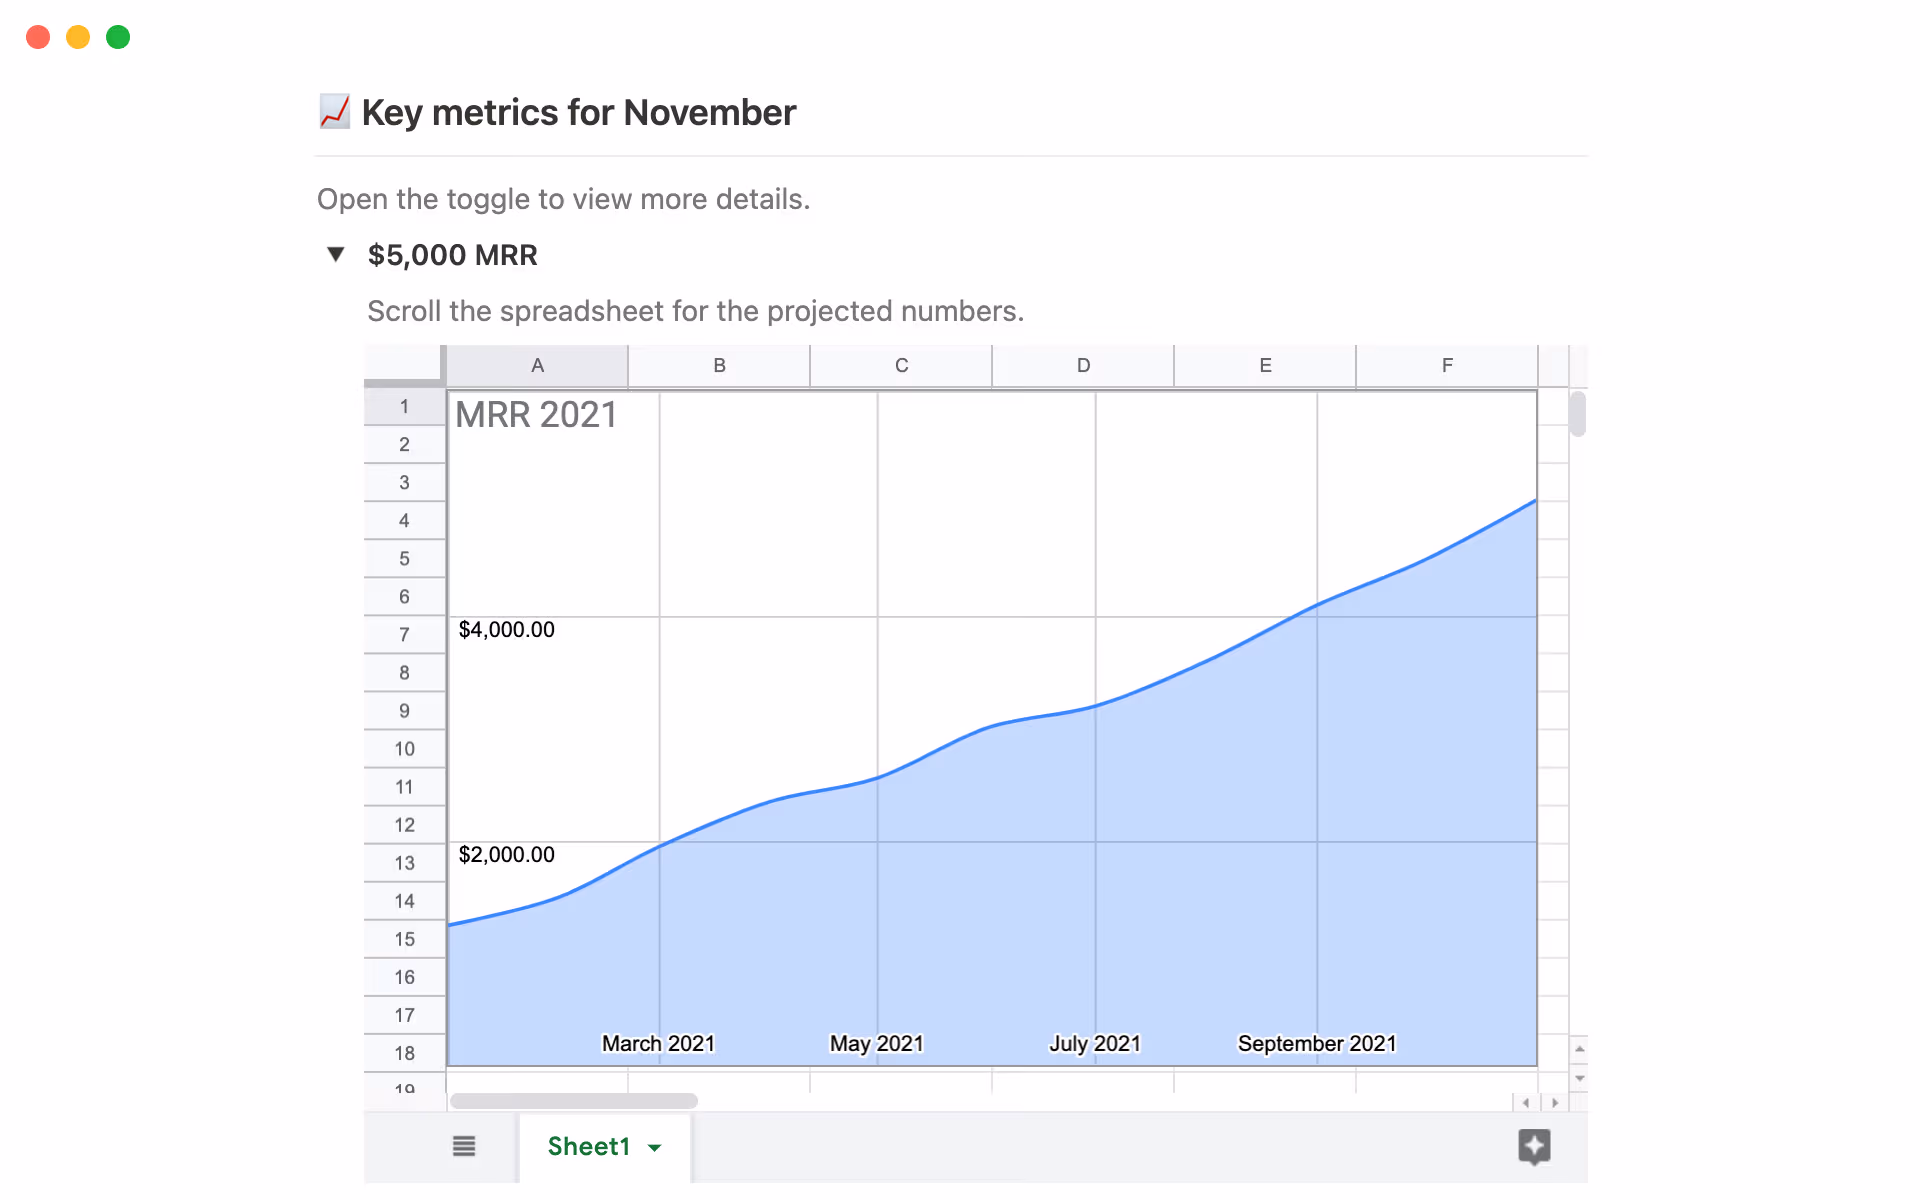Click the scroll left arrow
The width and height of the screenshot is (1920, 1200).
1525,1102
